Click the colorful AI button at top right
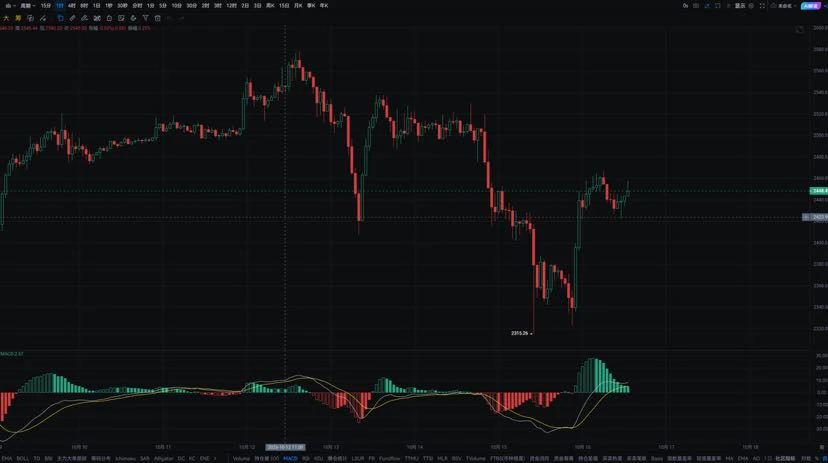828x463 pixels. click(x=811, y=6)
